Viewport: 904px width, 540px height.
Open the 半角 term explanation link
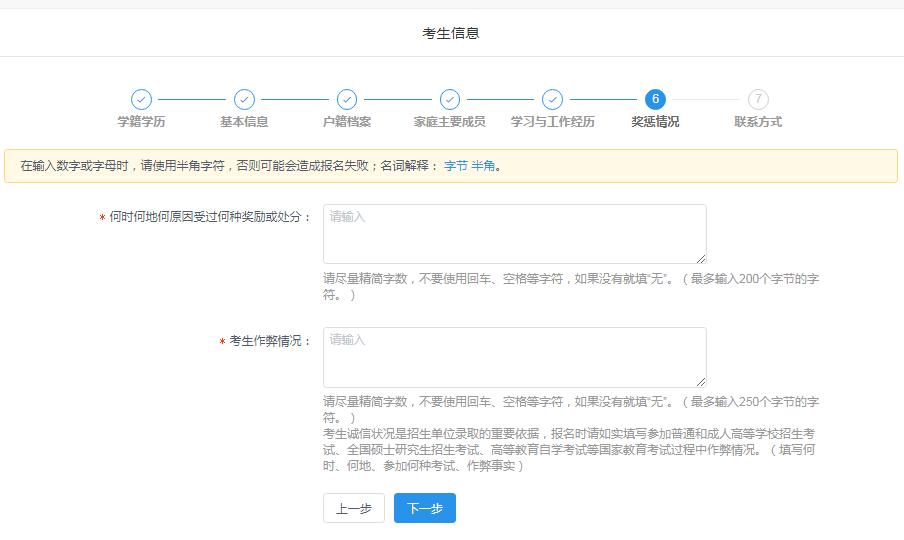483,166
